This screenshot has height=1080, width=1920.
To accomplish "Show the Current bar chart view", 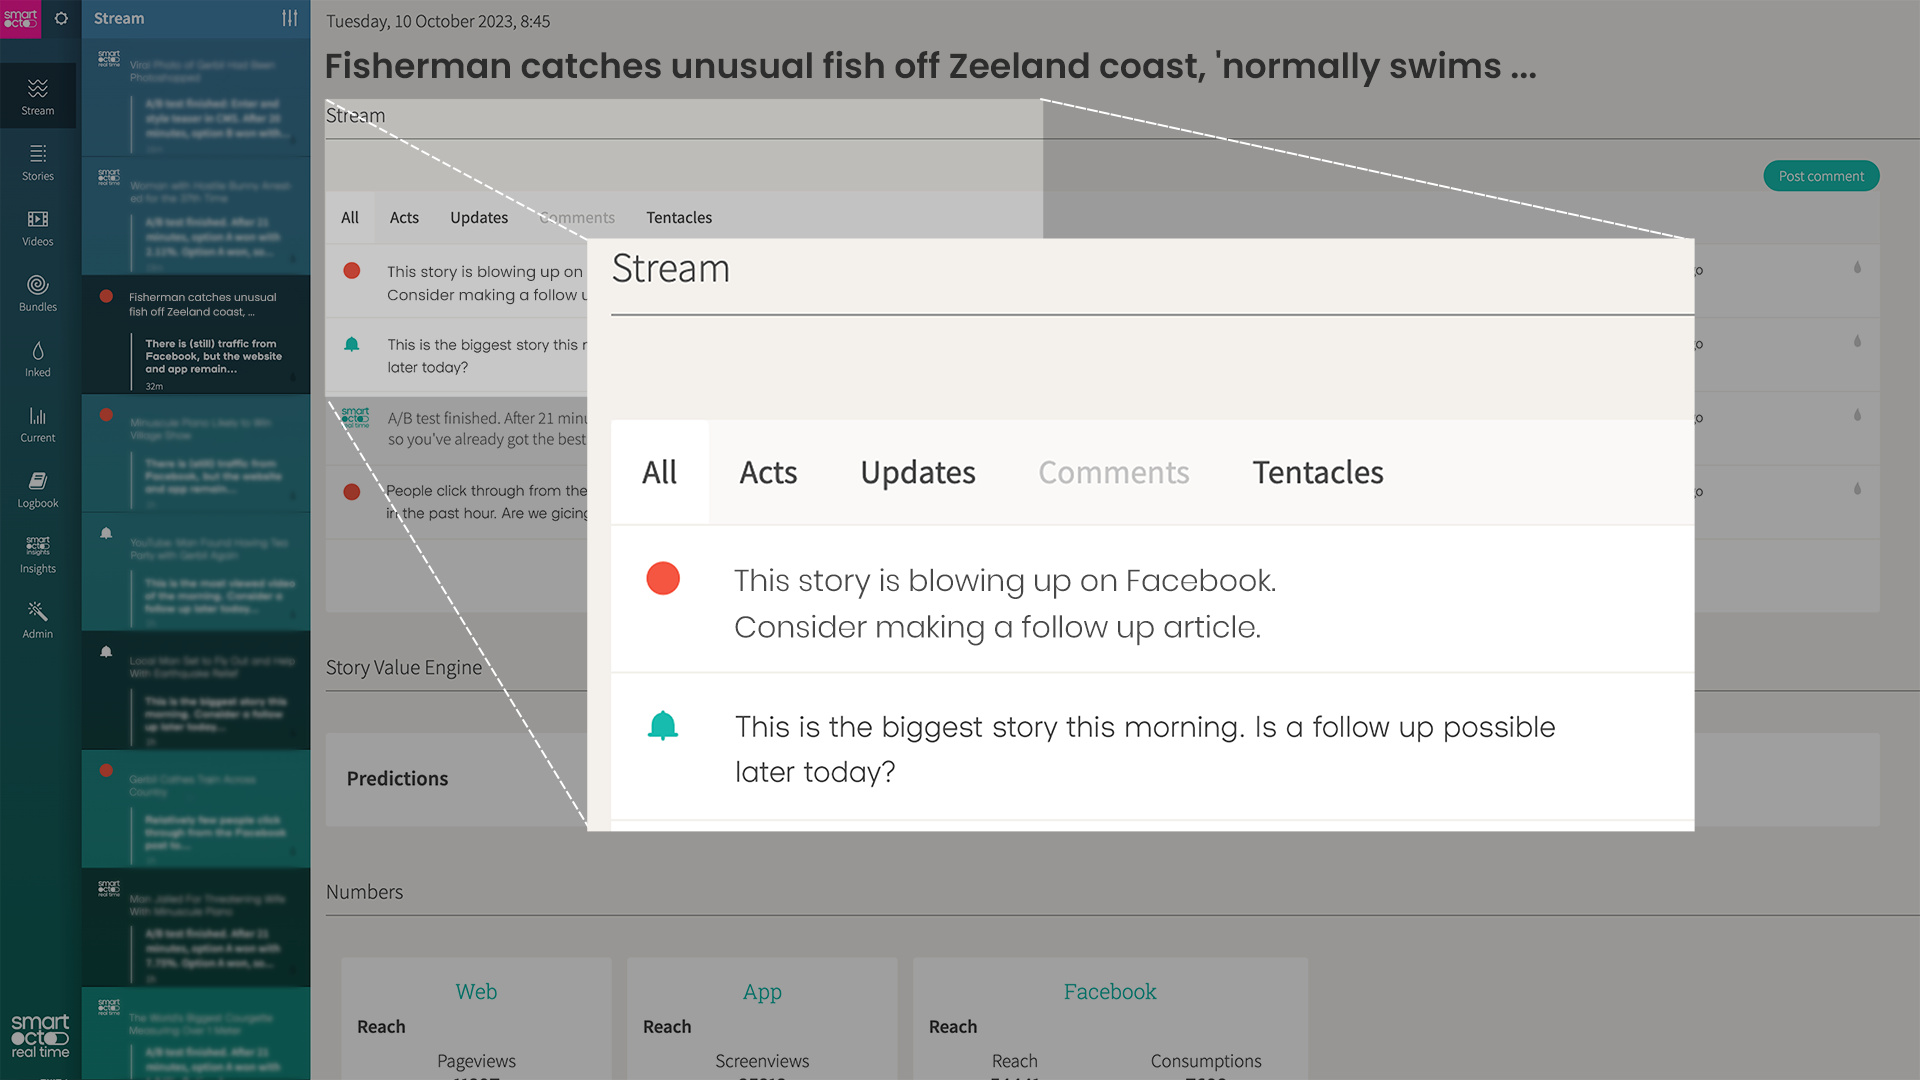I will [38, 424].
